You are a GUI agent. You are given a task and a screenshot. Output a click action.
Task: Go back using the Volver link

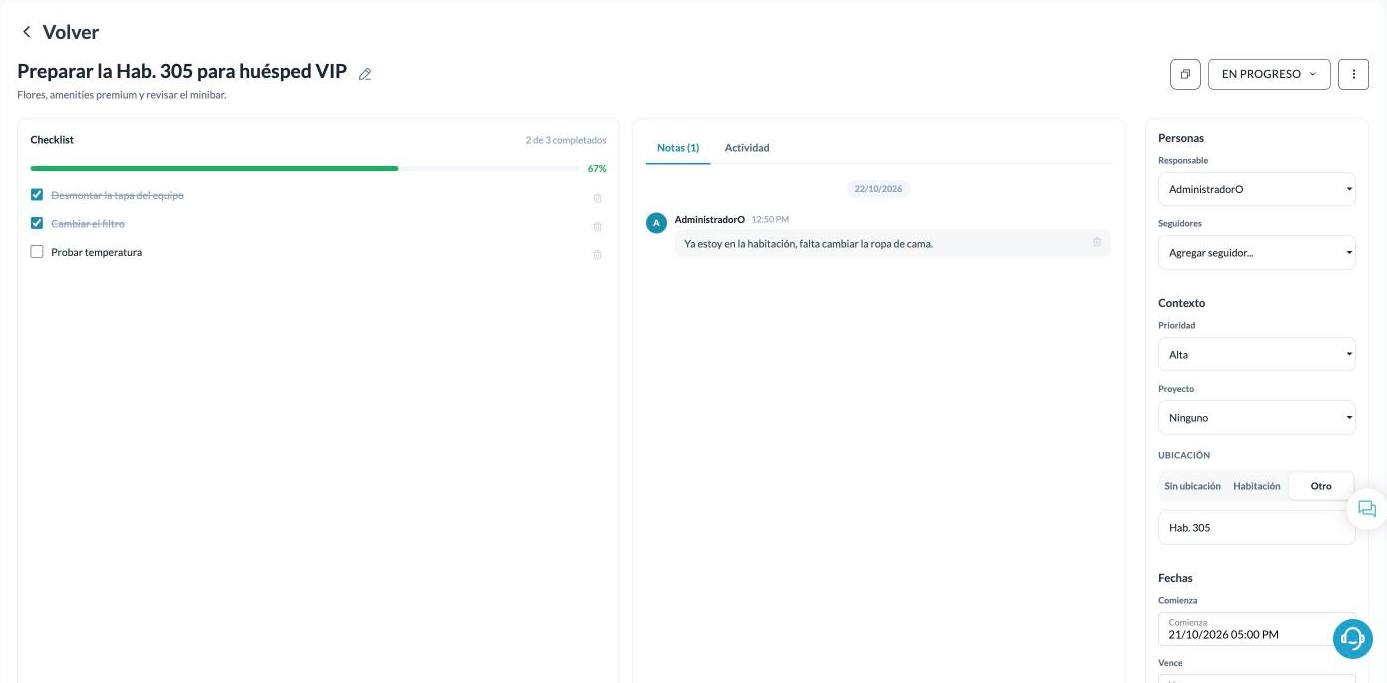coord(71,32)
